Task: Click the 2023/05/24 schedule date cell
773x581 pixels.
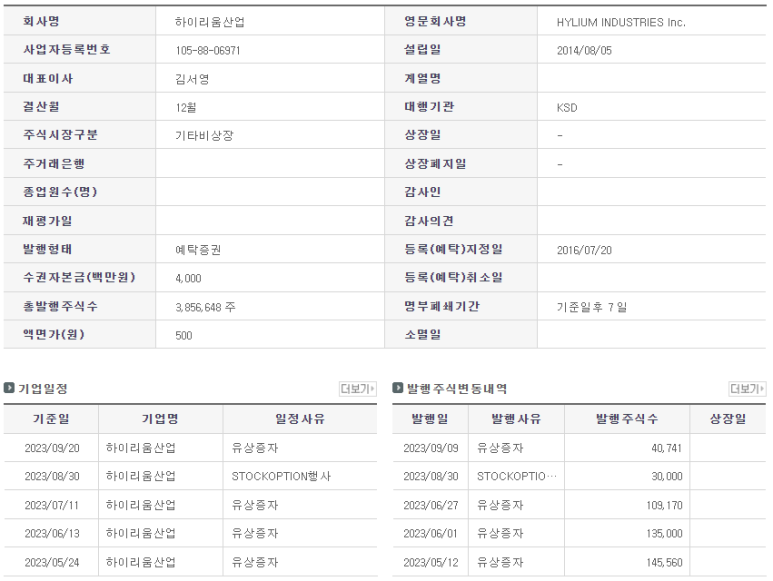Action: coord(52,562)
